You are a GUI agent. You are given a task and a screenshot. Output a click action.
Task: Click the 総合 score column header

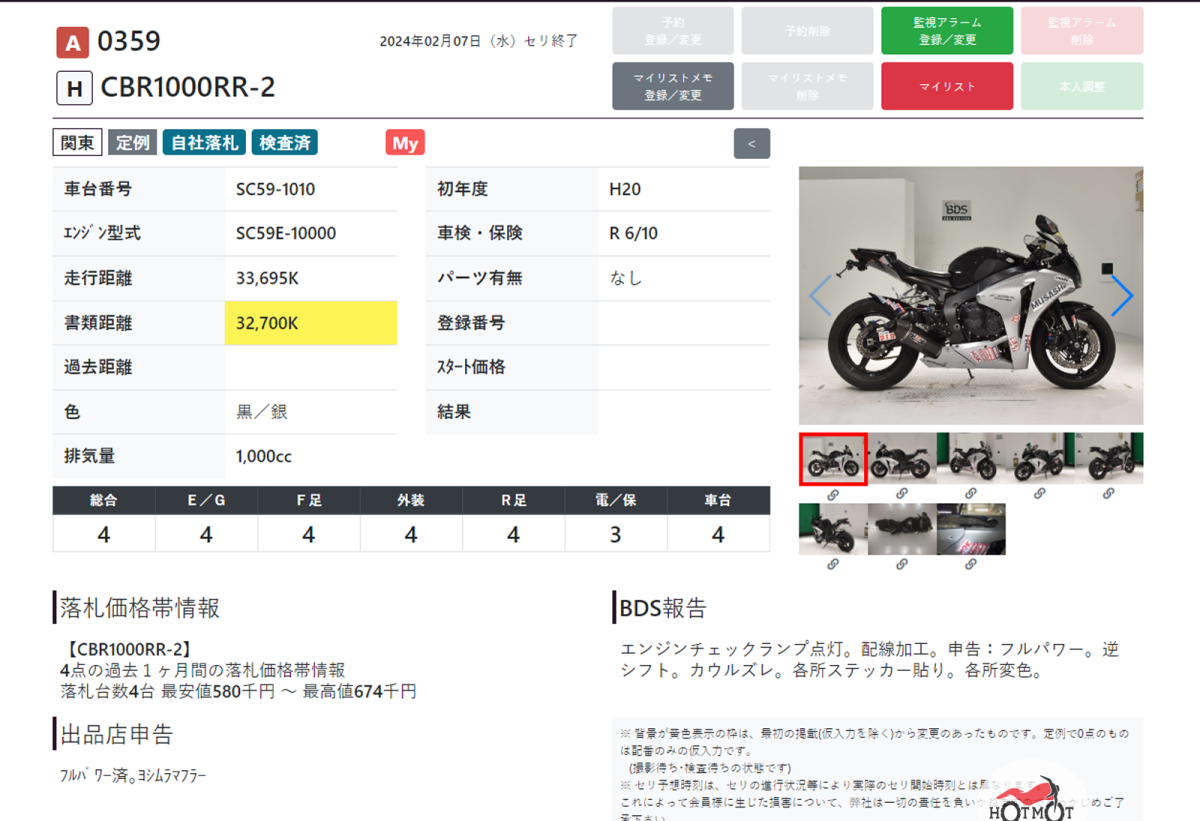click(104, 500)
